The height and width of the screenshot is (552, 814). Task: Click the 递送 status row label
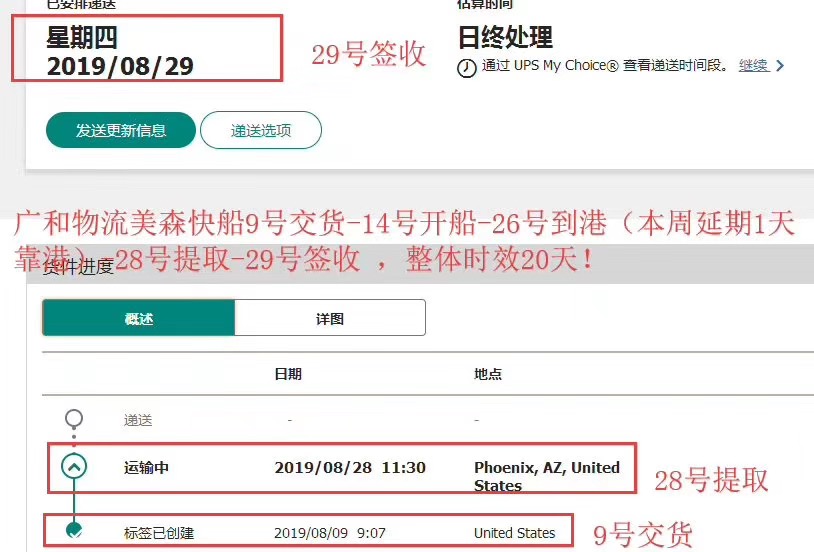pyautogui.click(x=138, y=420)
